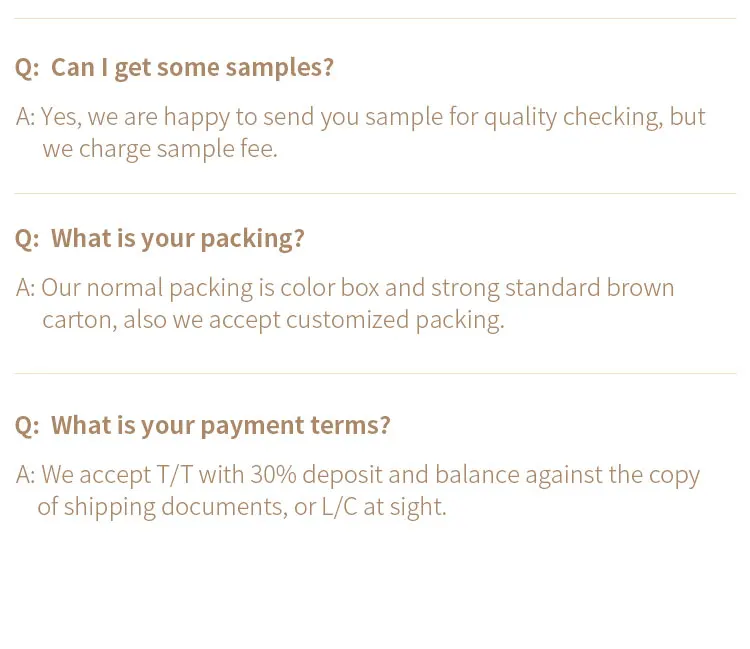This screenshot has height=649, width=750.
Task: Click the 'Q:' label before the payment terms question
Action: click(27, 426)
